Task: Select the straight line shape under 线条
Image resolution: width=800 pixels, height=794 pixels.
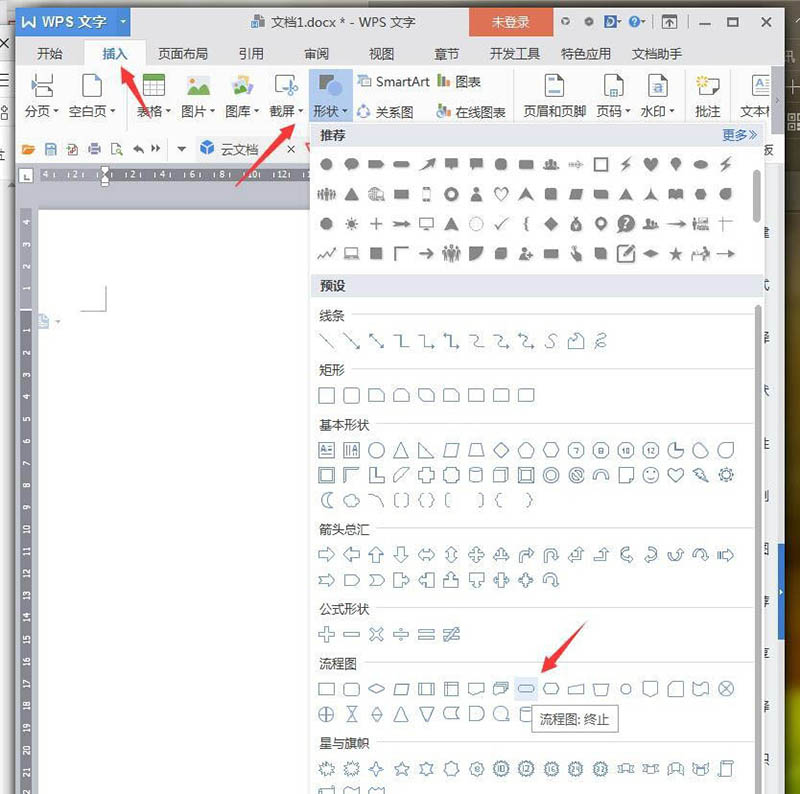Action: (x=327, y=341)
